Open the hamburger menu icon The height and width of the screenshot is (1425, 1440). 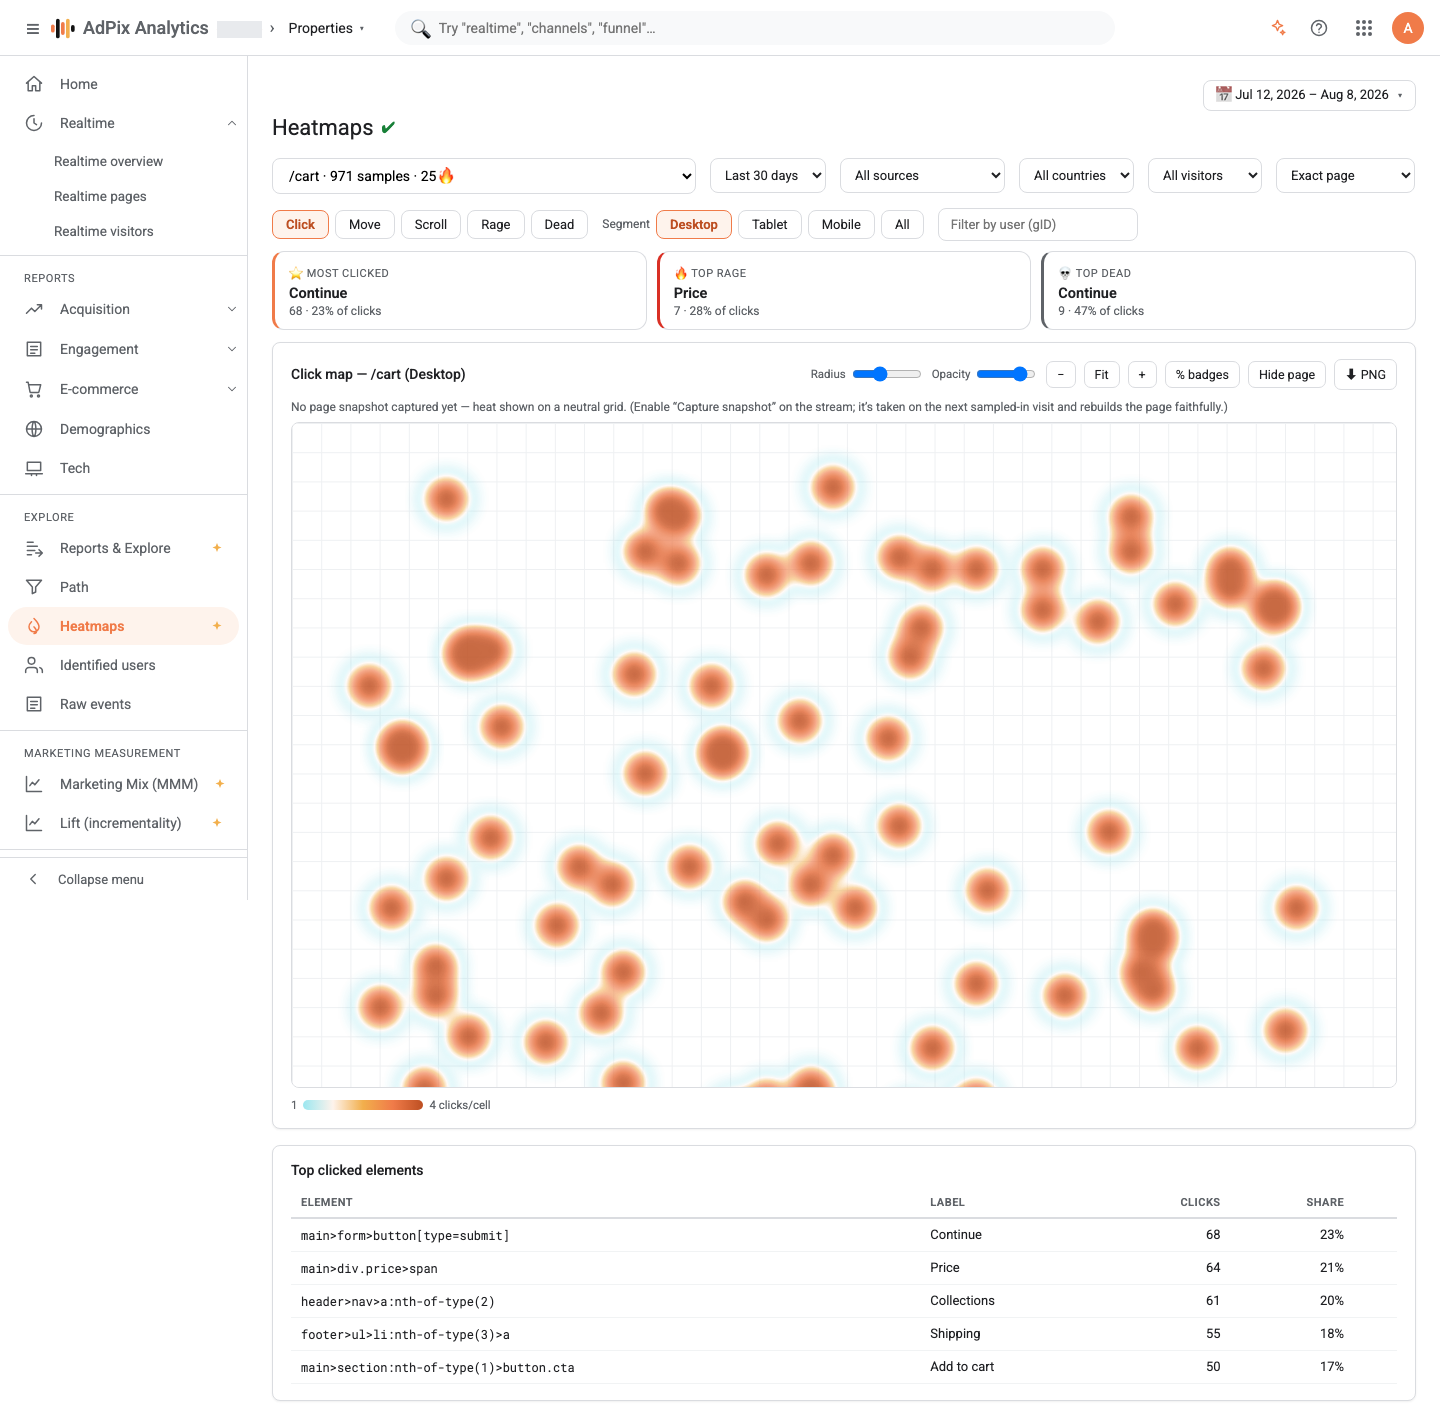33,28
